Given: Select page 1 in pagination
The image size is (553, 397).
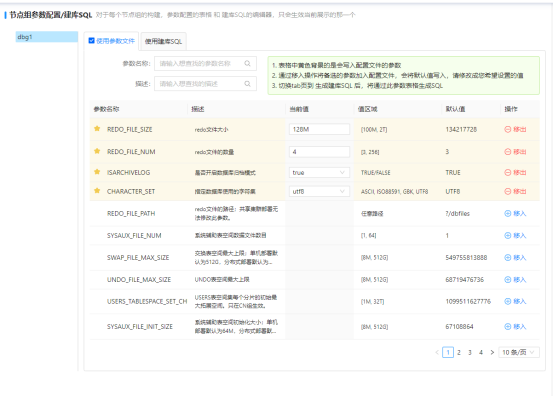Looking at the screenshot, I should coord(448,352).
